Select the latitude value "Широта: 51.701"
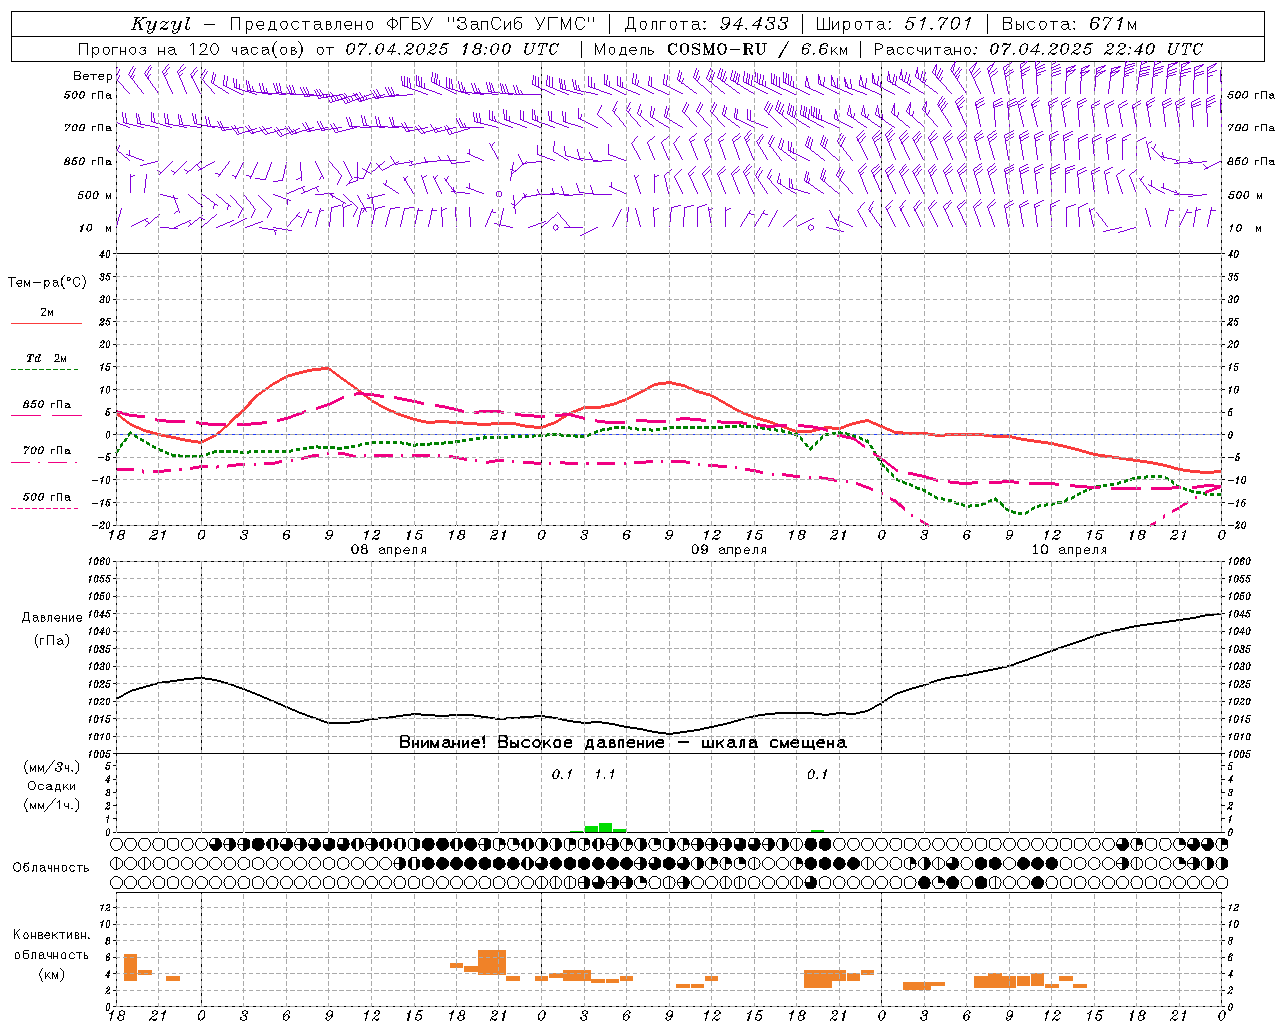This screenshot has width=1280, height=1024. [x=894, y=24]
